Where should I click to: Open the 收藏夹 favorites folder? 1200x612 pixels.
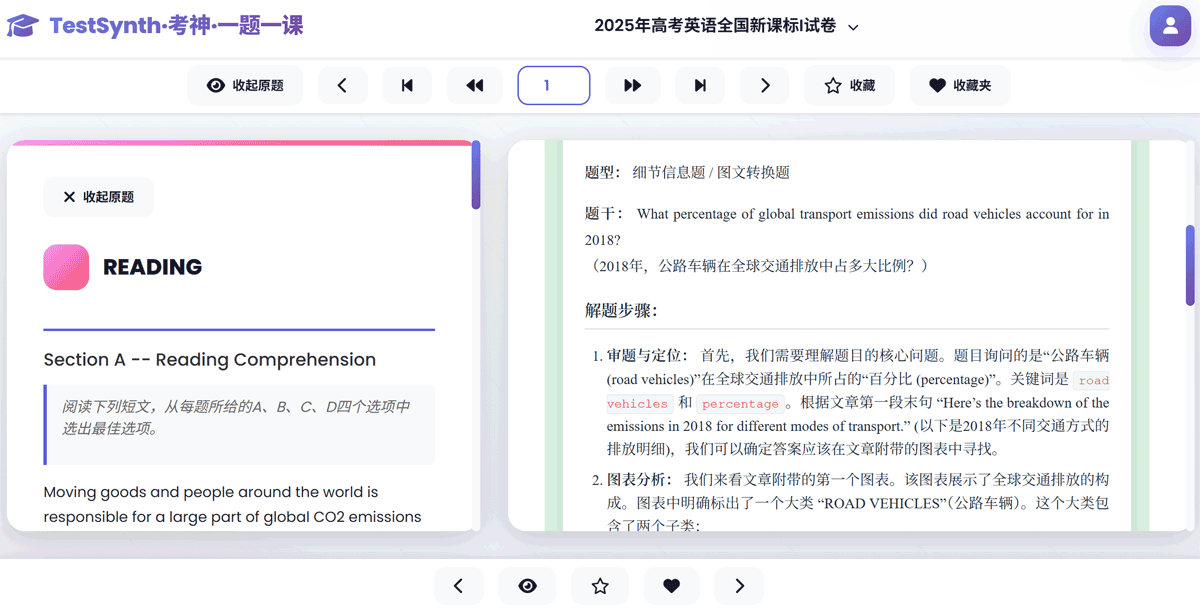959,86
